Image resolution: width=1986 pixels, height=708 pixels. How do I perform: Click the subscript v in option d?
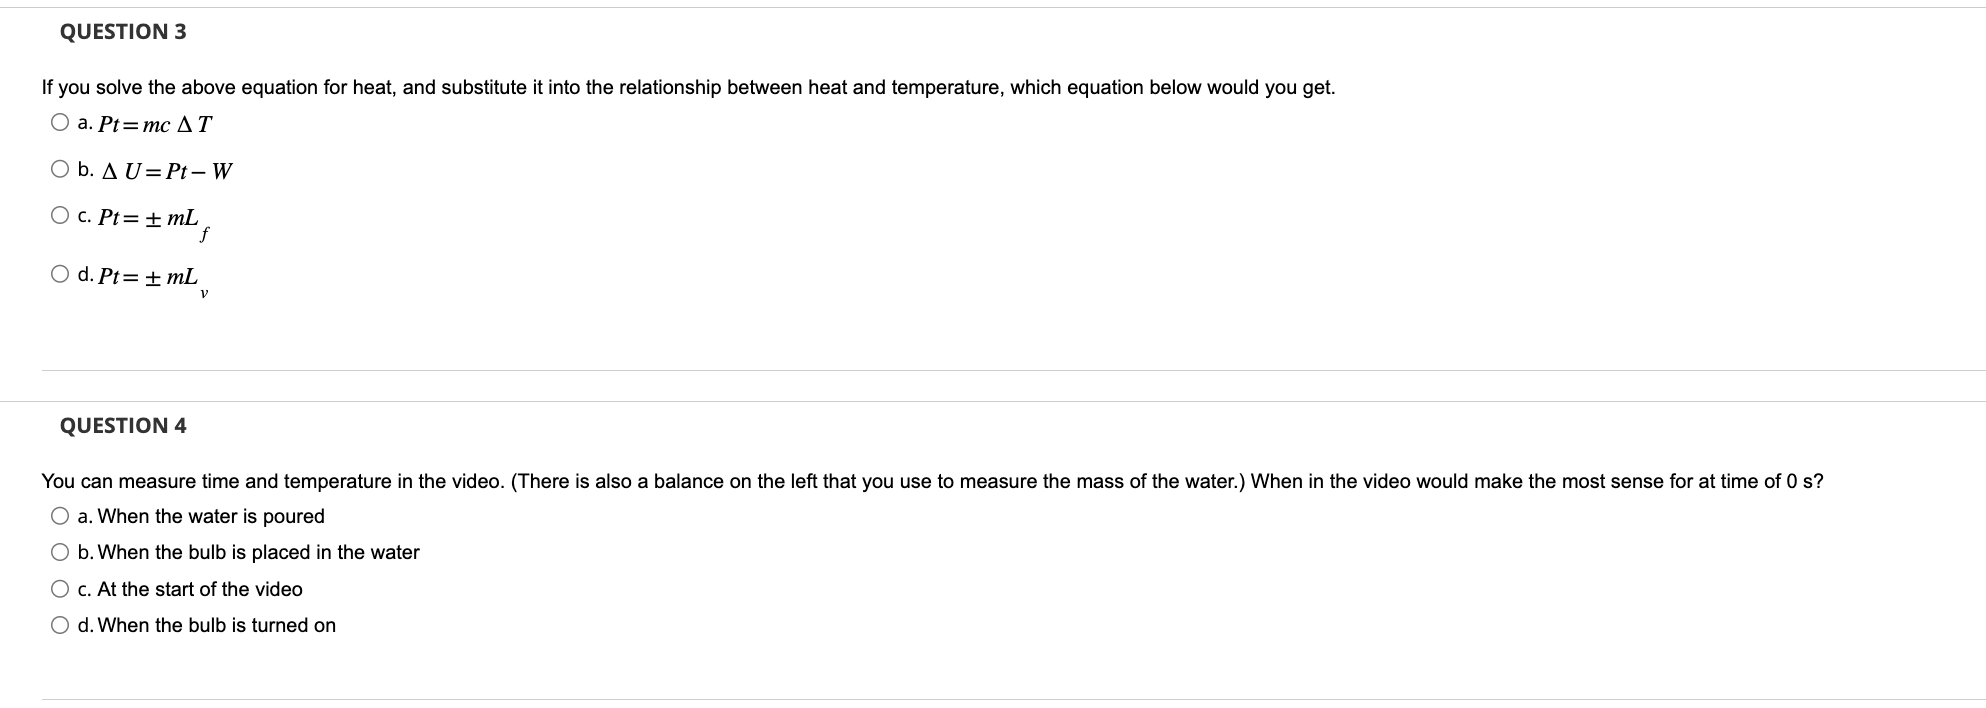click(204, 293)
